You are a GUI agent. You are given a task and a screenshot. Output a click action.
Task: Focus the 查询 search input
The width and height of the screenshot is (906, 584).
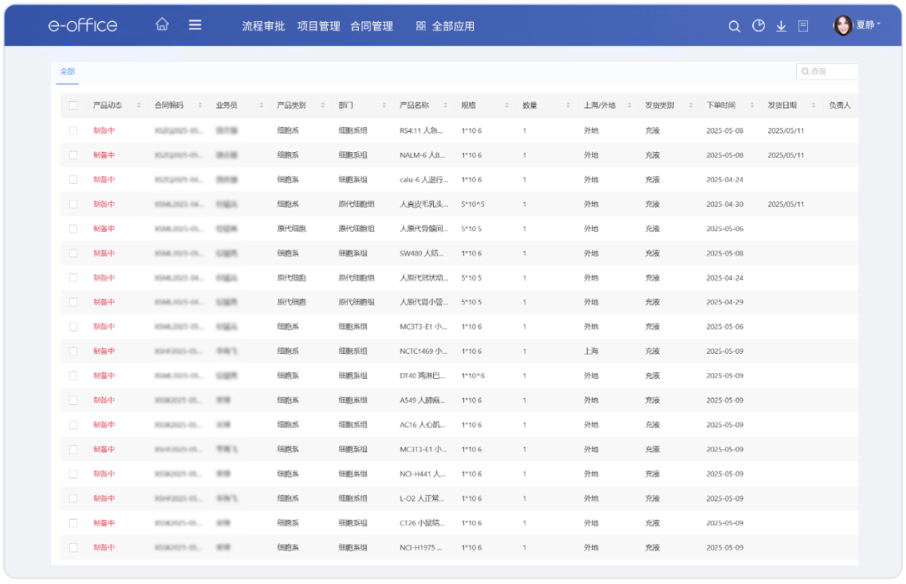point(827,72)
